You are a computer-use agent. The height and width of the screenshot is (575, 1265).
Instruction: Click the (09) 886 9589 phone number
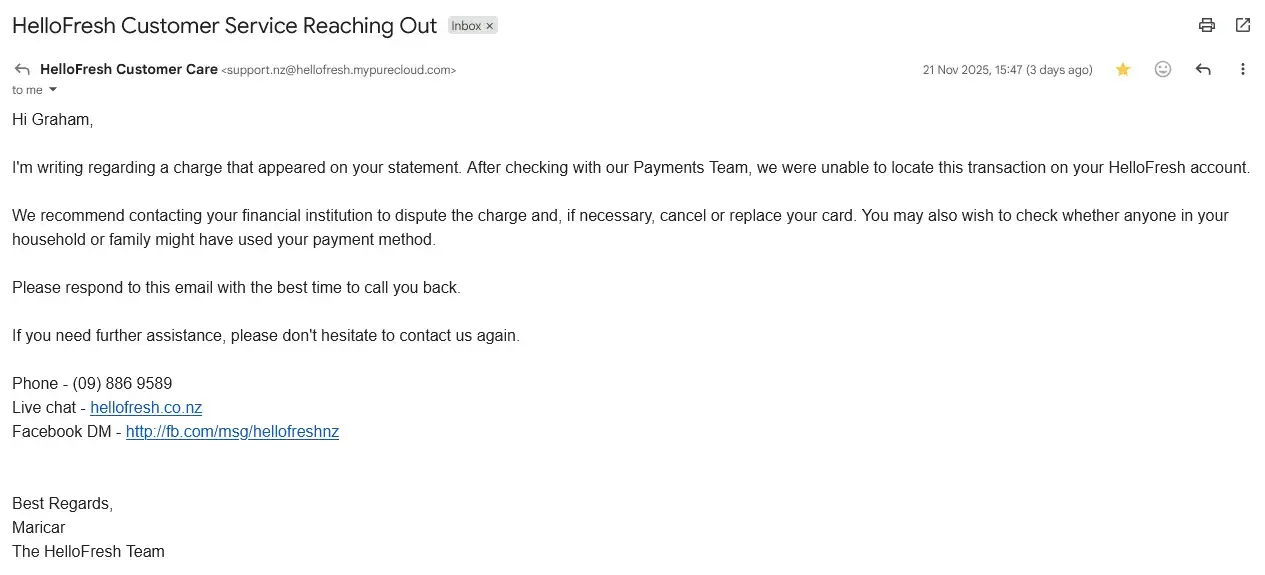(122, 384)
